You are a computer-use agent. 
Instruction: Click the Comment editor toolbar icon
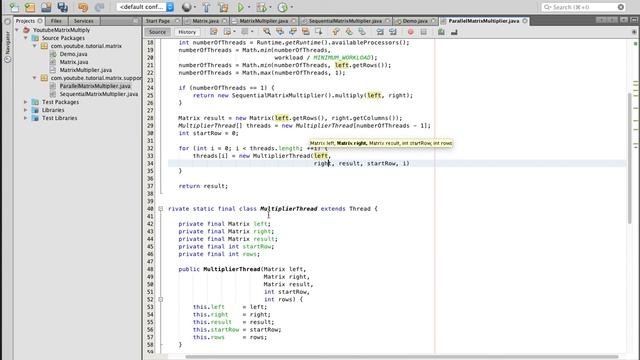(441, 32)
